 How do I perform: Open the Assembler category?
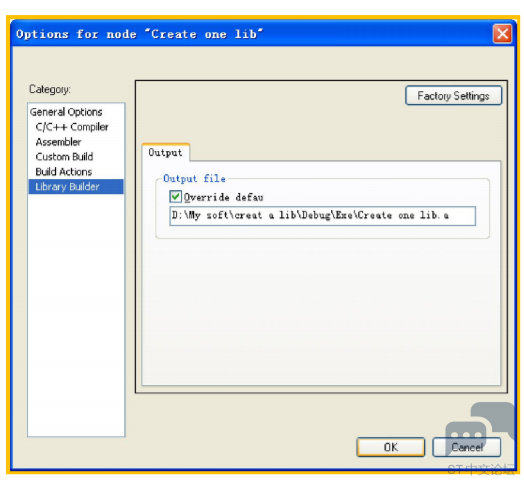pyautogui.click(x=58, y=142)
